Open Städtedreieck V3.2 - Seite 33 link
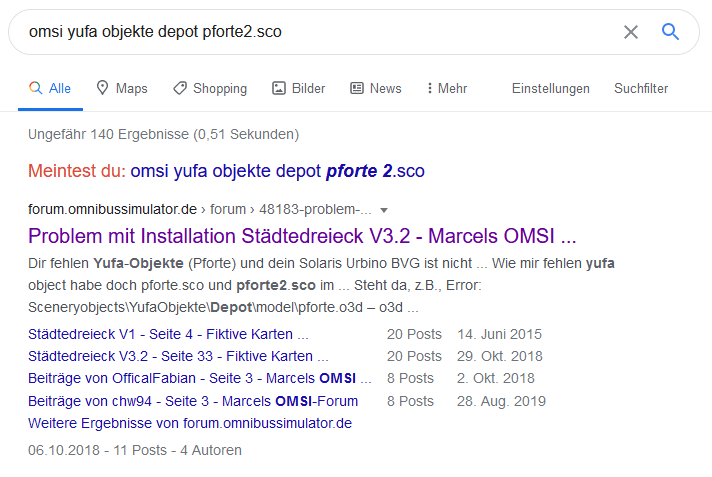This screenshot has width=712, height=477. click(x=170, y=356)
